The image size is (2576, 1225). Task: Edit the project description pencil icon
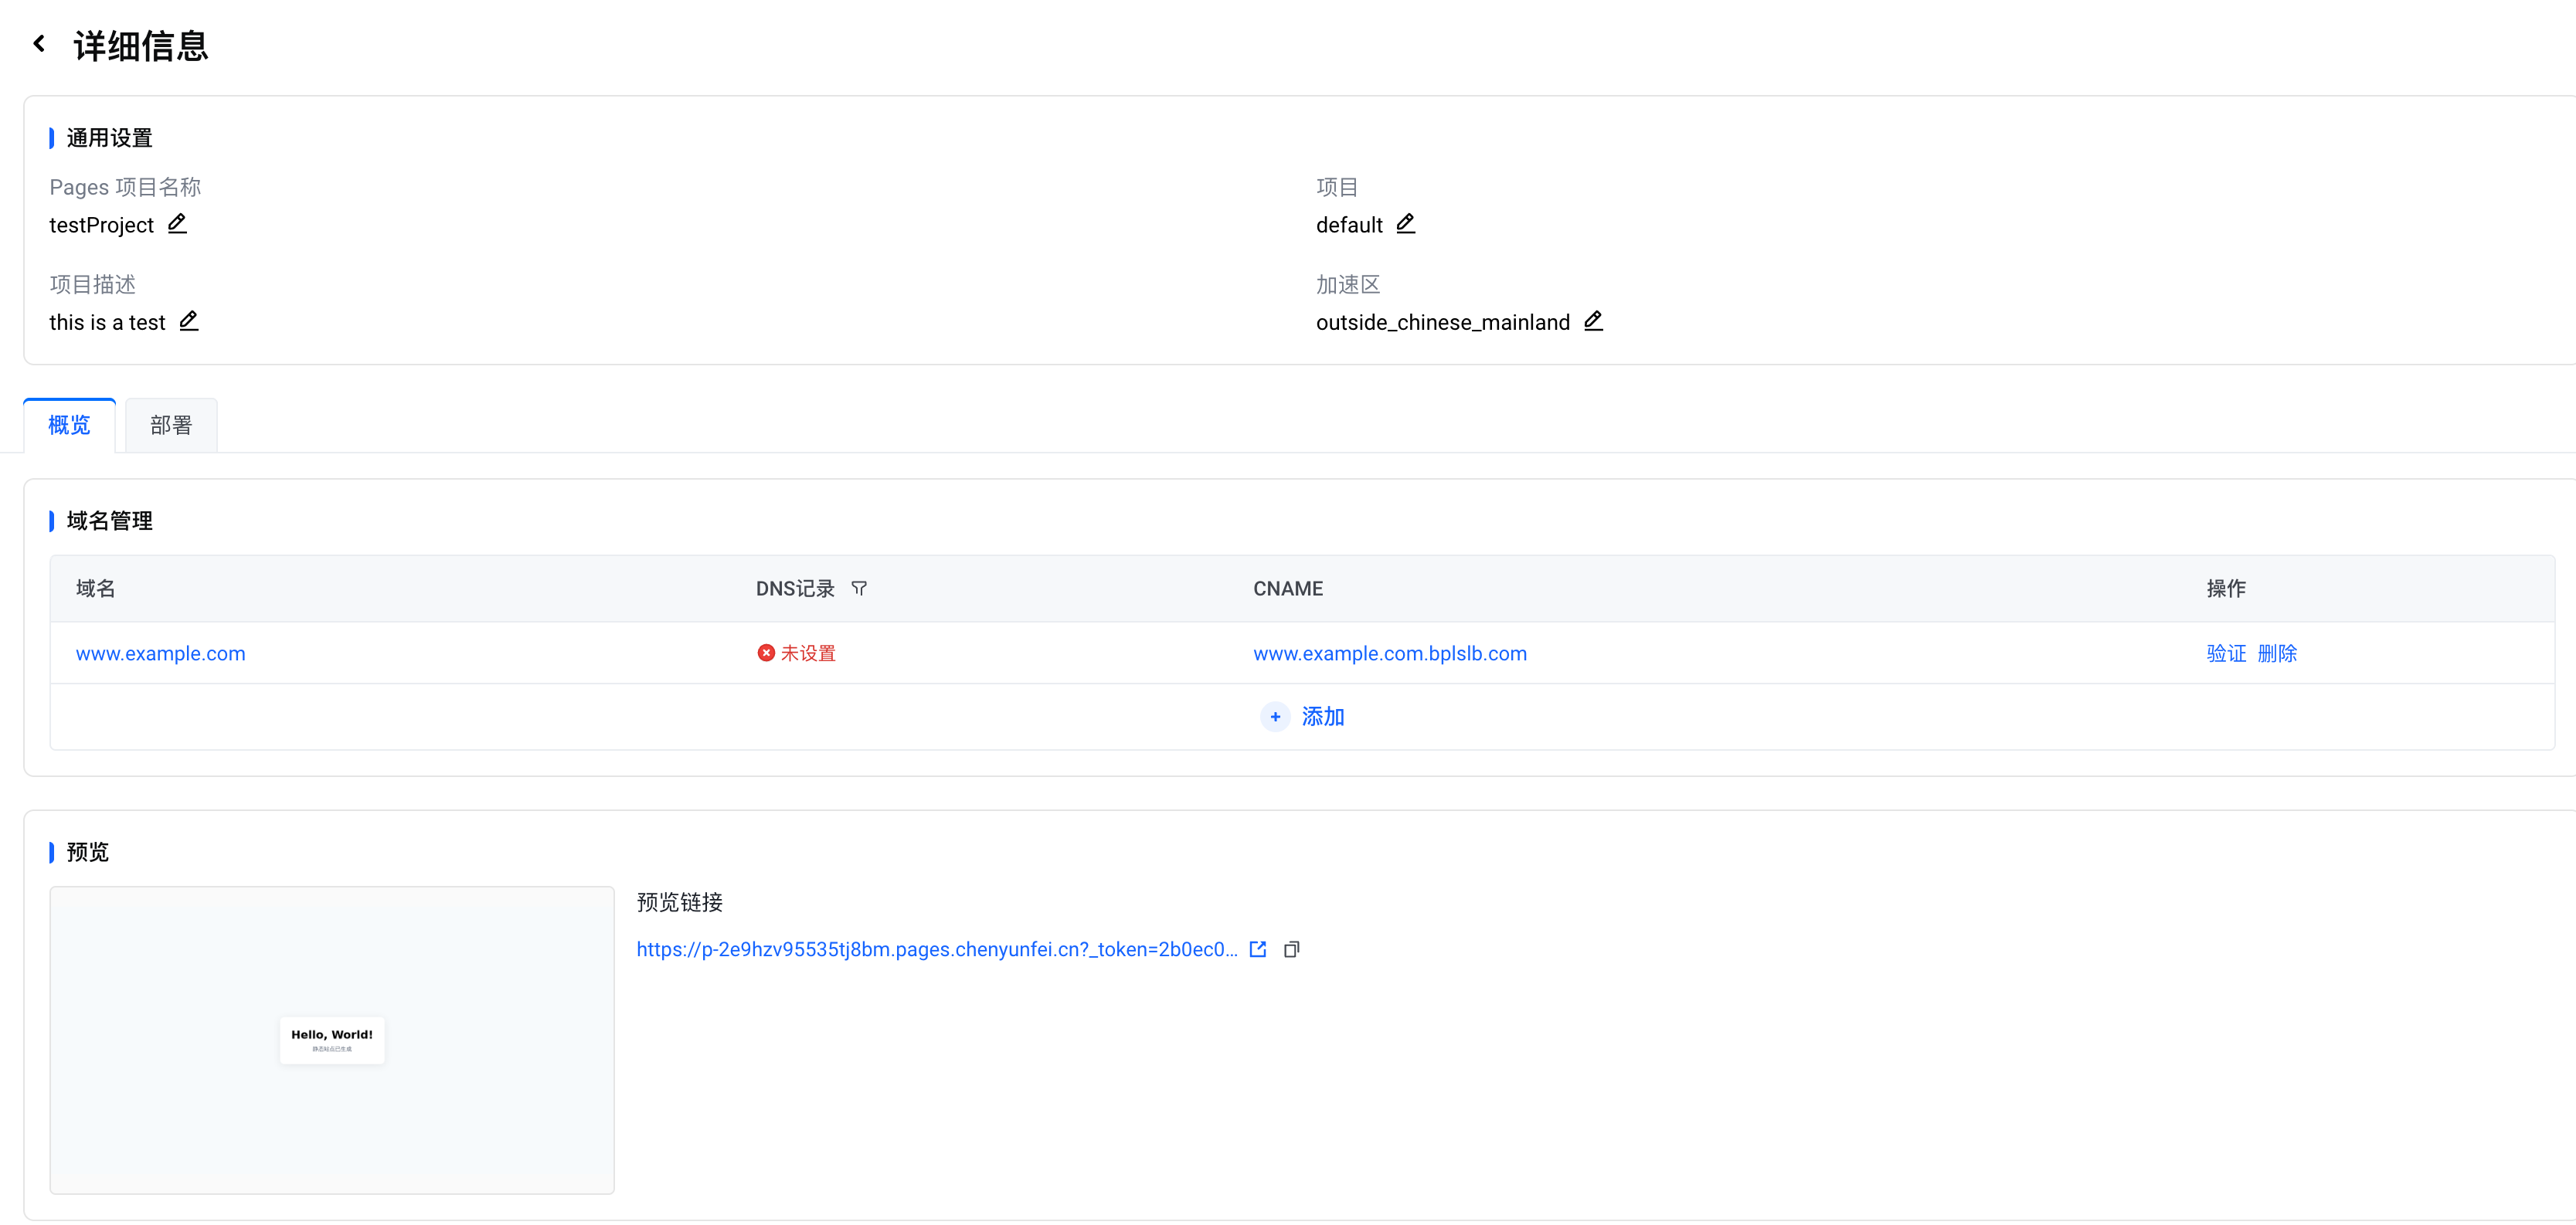coord(188,321)
